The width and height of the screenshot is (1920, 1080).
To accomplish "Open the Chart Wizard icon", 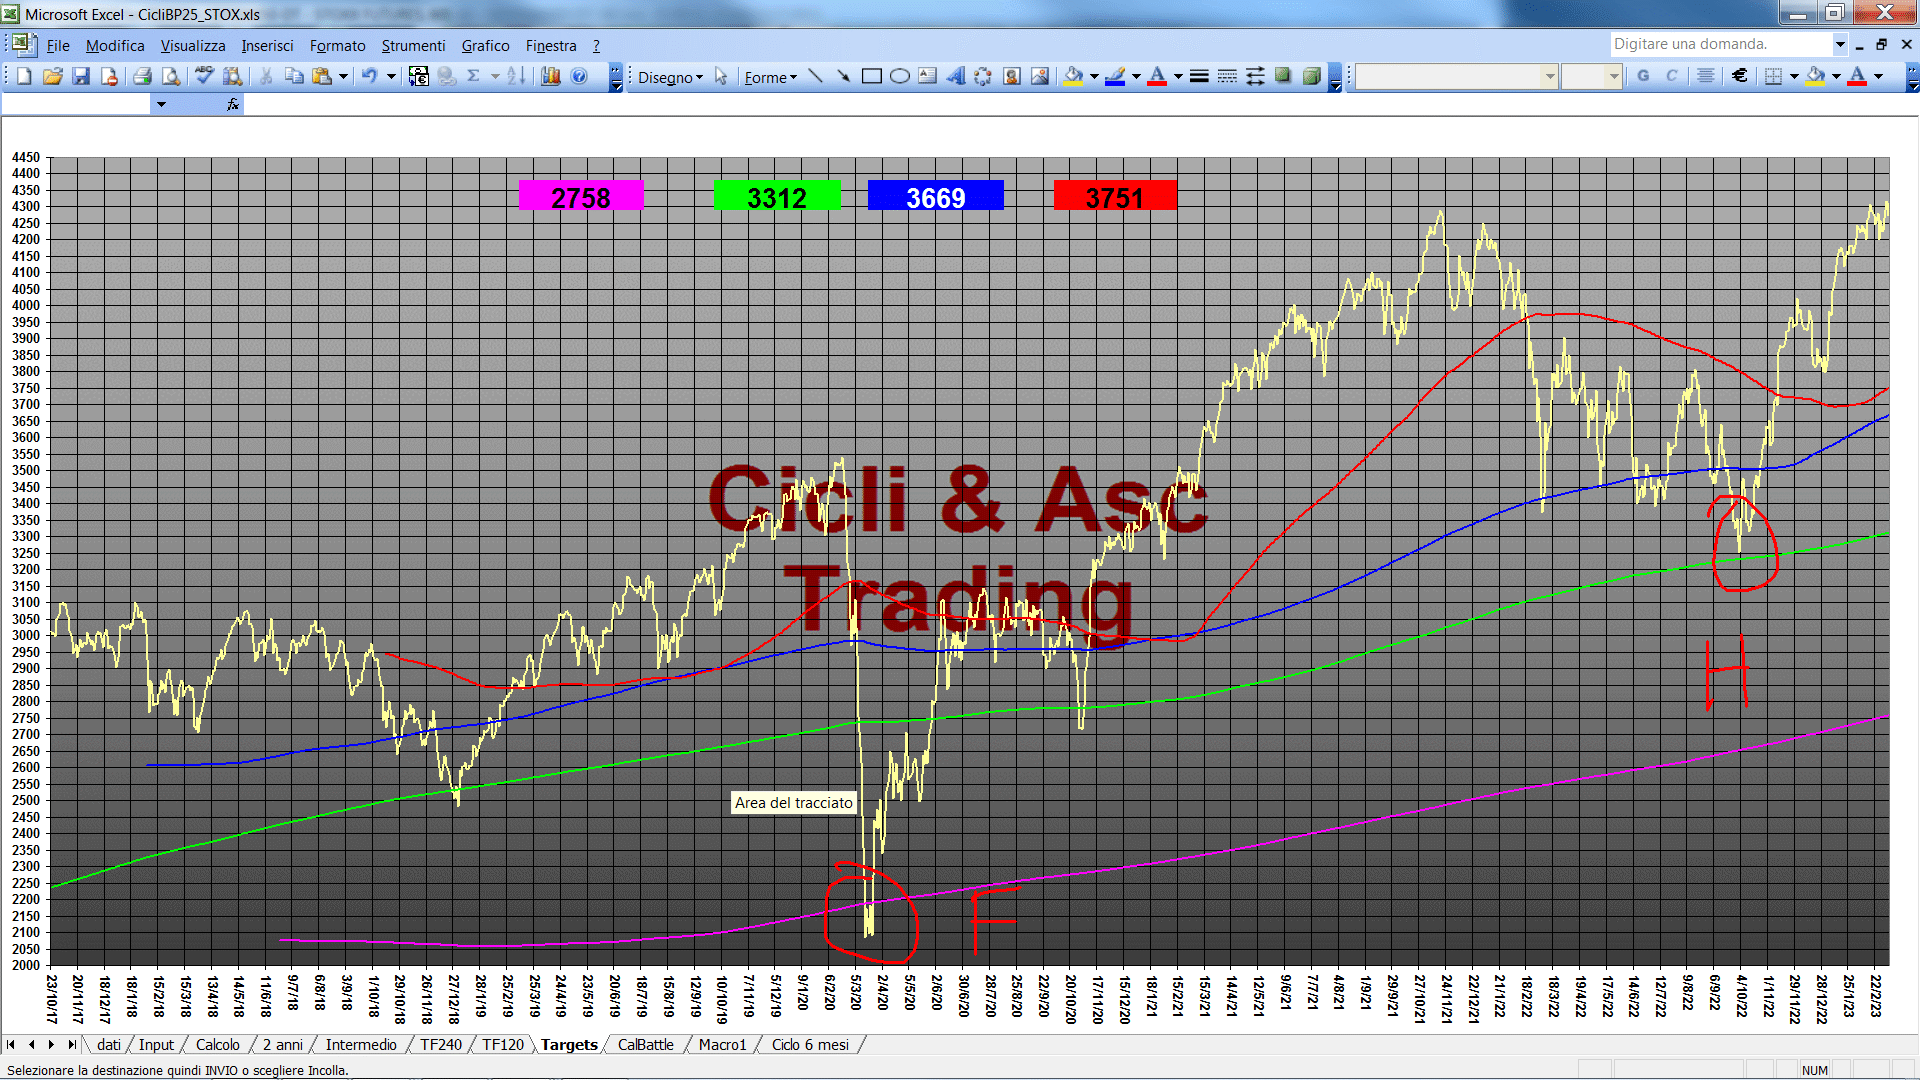I will (551, 76).
